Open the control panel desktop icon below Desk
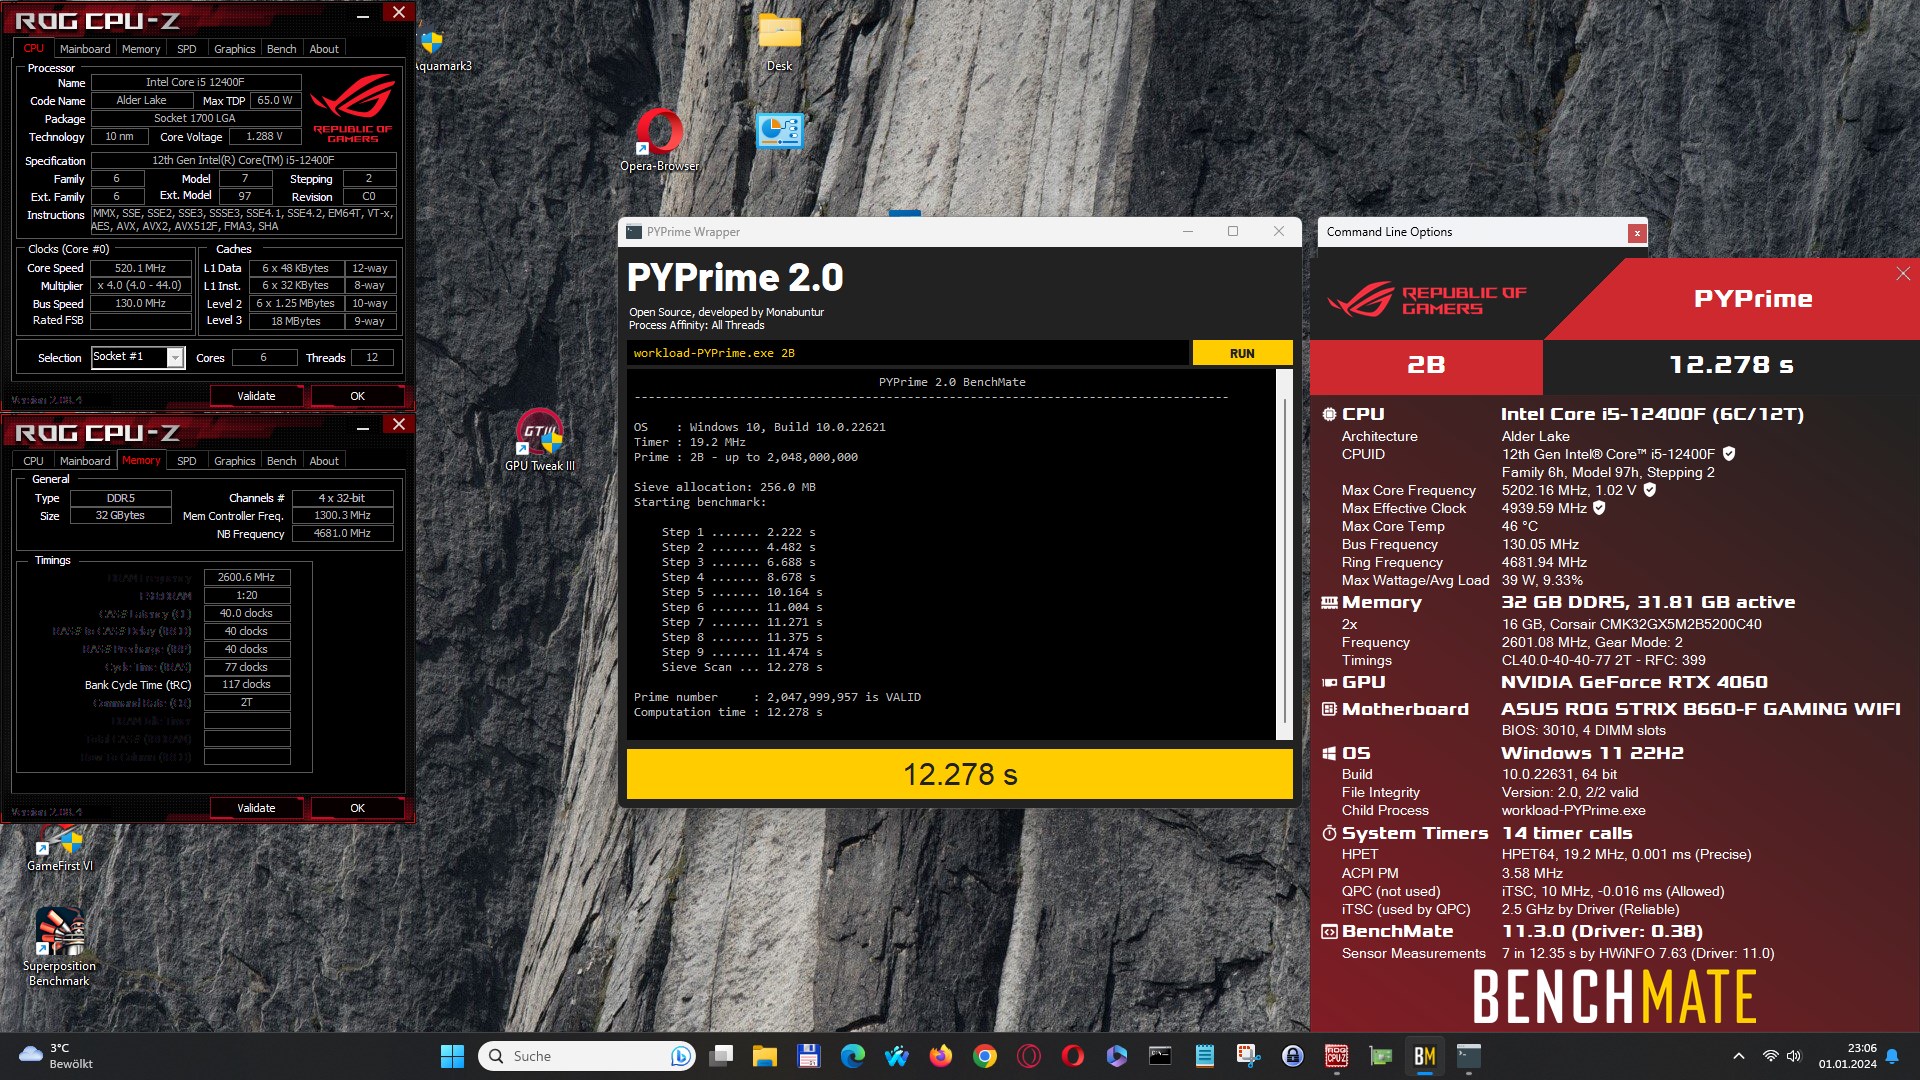The height and width of the screenshot is (1080, 1920). pos(779,131)
